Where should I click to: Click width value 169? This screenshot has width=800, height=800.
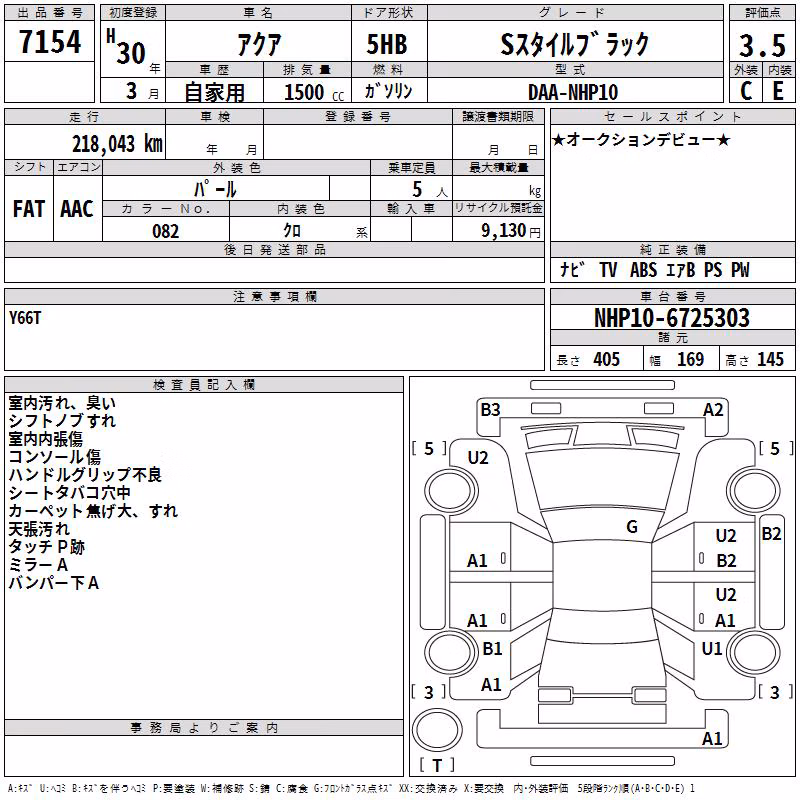click(690, 360)
